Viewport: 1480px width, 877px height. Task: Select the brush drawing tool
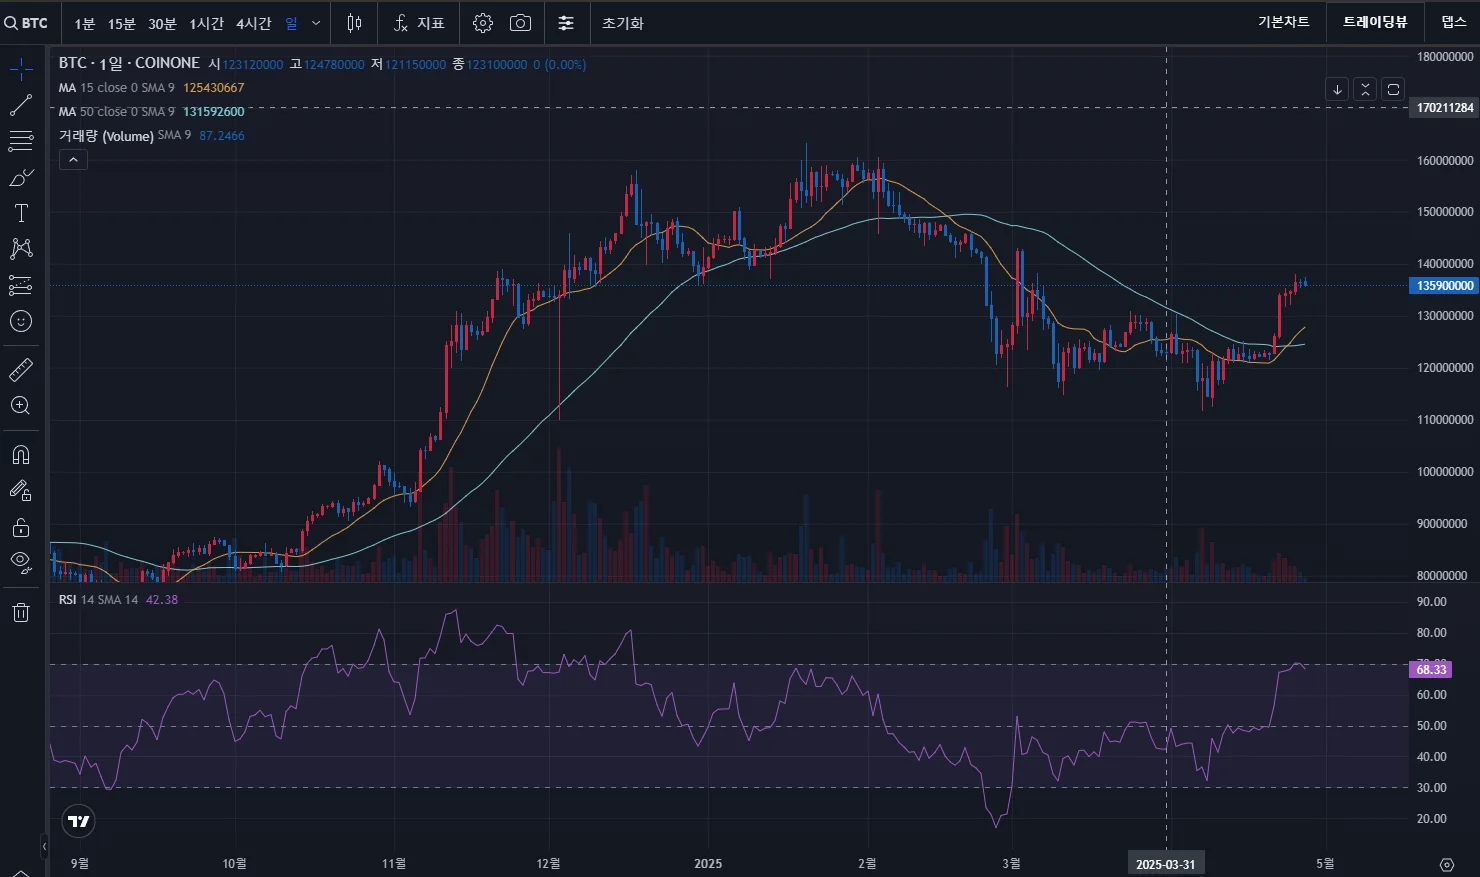(21, 177)
